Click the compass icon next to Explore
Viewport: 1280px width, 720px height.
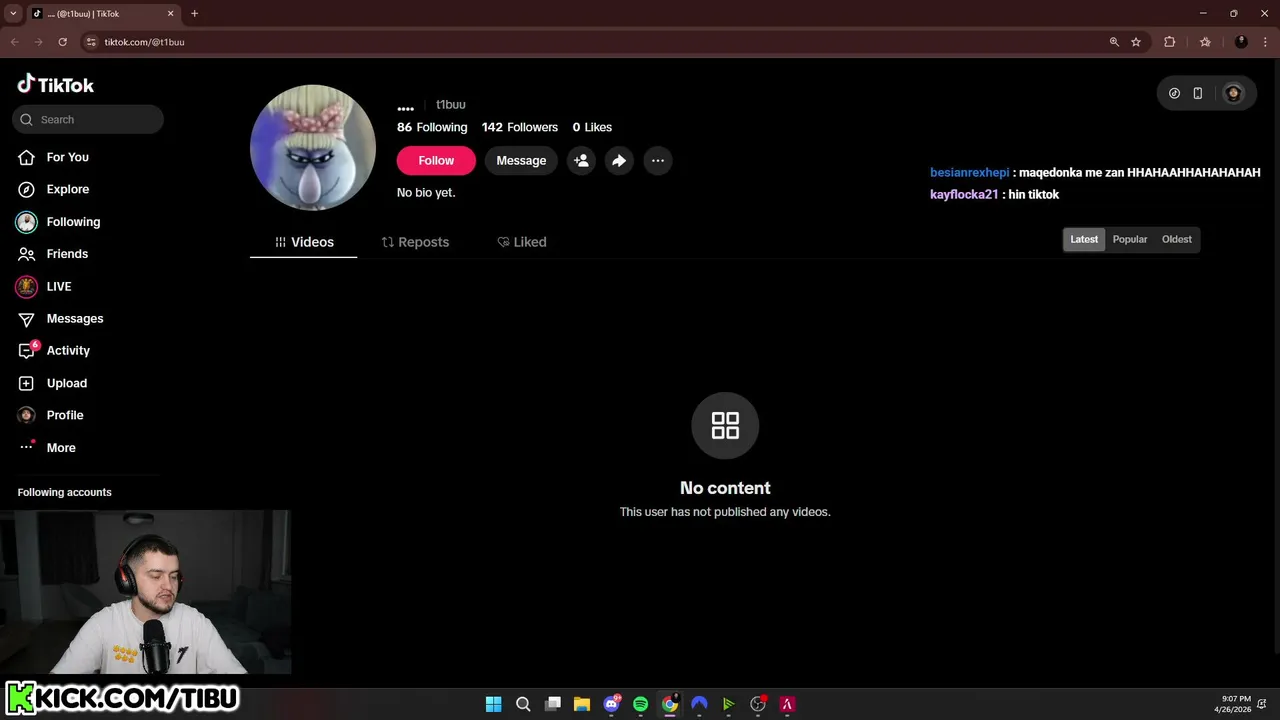27,189
